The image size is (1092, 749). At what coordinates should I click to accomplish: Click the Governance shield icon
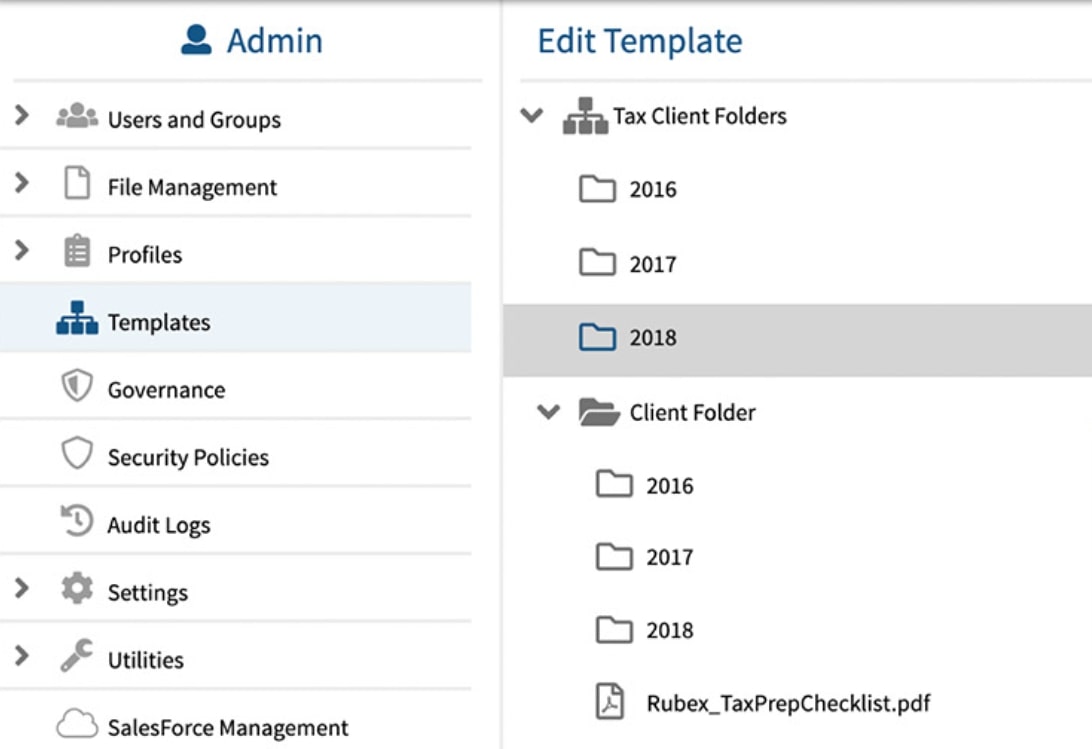click(x=77, y=385)
